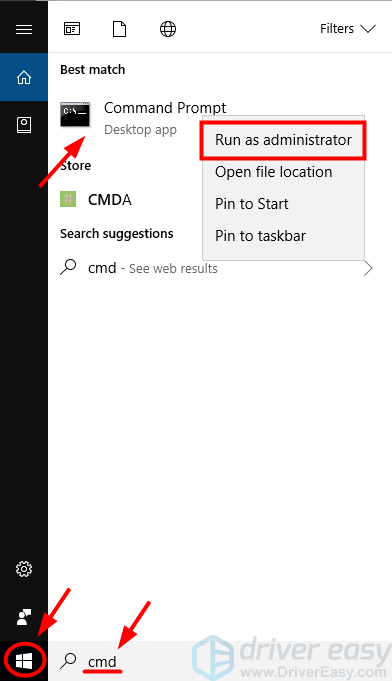Expand the Filters dropdown
This screenshot has height=681, width=392.
[x=347, y=29]
